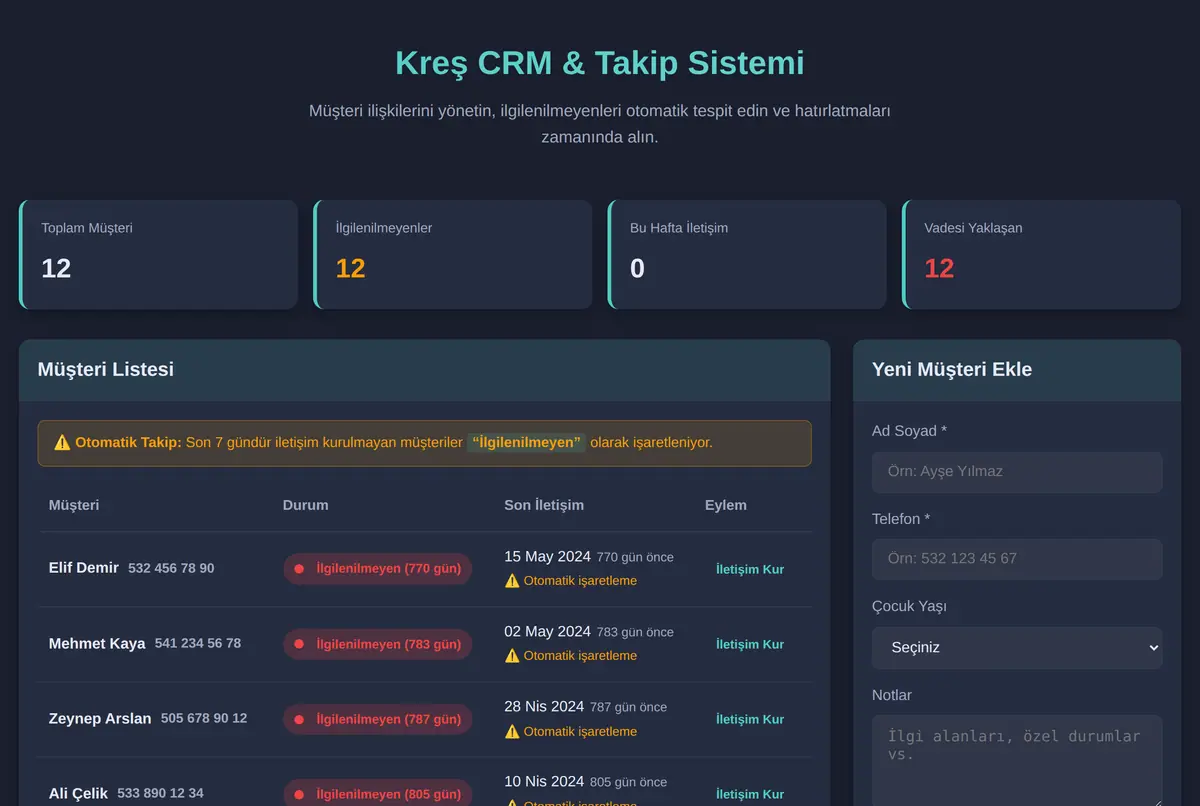Screen dimensions: 1200x806
Task: Click customer name Mehmet Kaya
Action: point(97,643)
